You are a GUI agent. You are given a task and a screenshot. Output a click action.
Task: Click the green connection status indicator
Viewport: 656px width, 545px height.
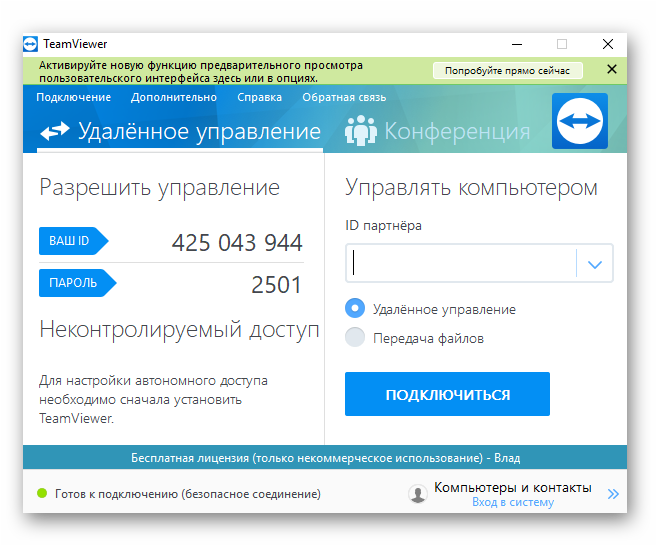[x=42, y=494]
